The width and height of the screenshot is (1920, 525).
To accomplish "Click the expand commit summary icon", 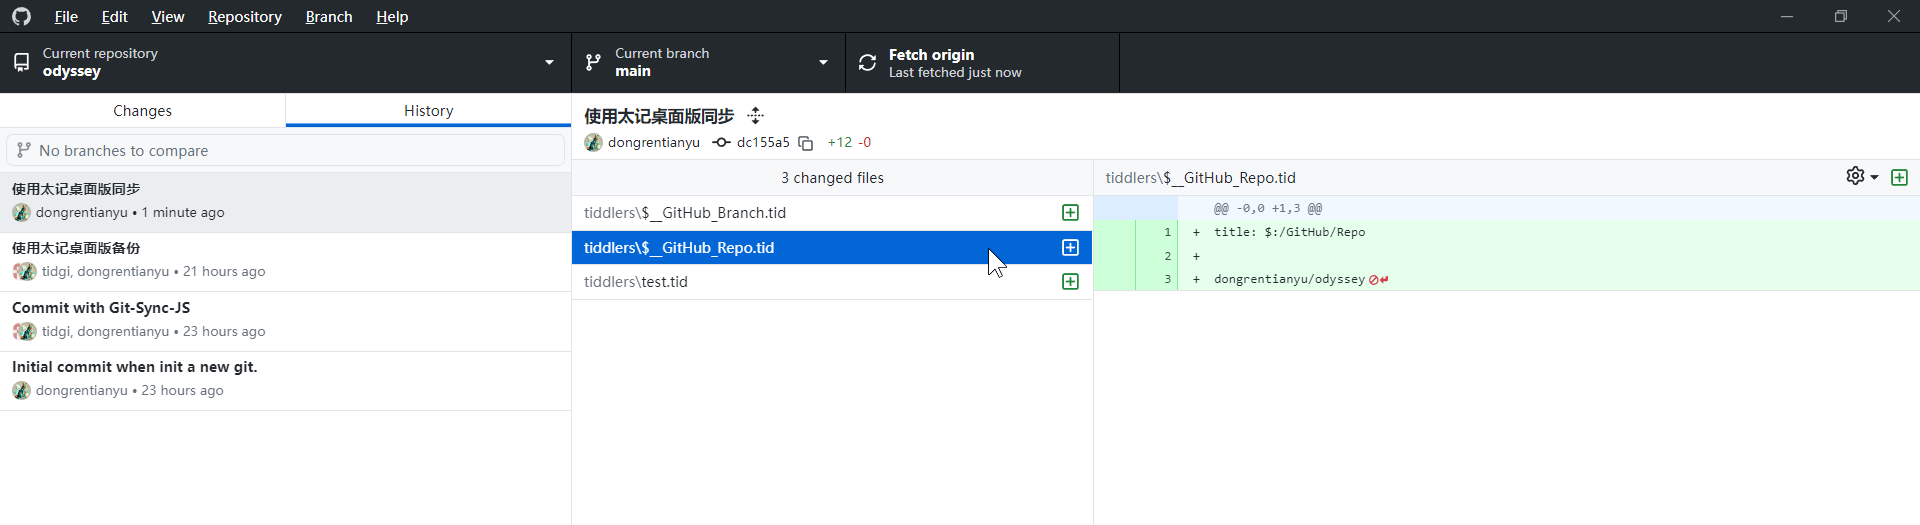I will pyautogui.click(x=756, y=116).
